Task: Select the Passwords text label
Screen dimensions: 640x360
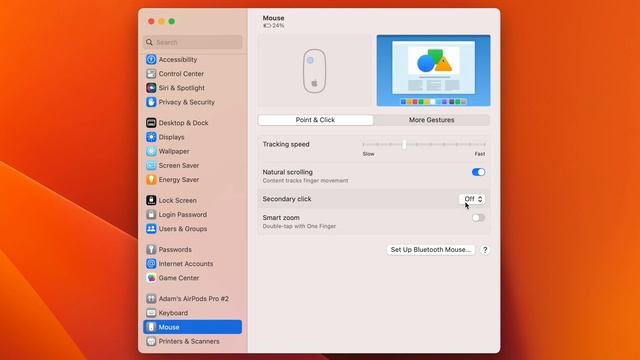Action: click(x=175, y=249)
